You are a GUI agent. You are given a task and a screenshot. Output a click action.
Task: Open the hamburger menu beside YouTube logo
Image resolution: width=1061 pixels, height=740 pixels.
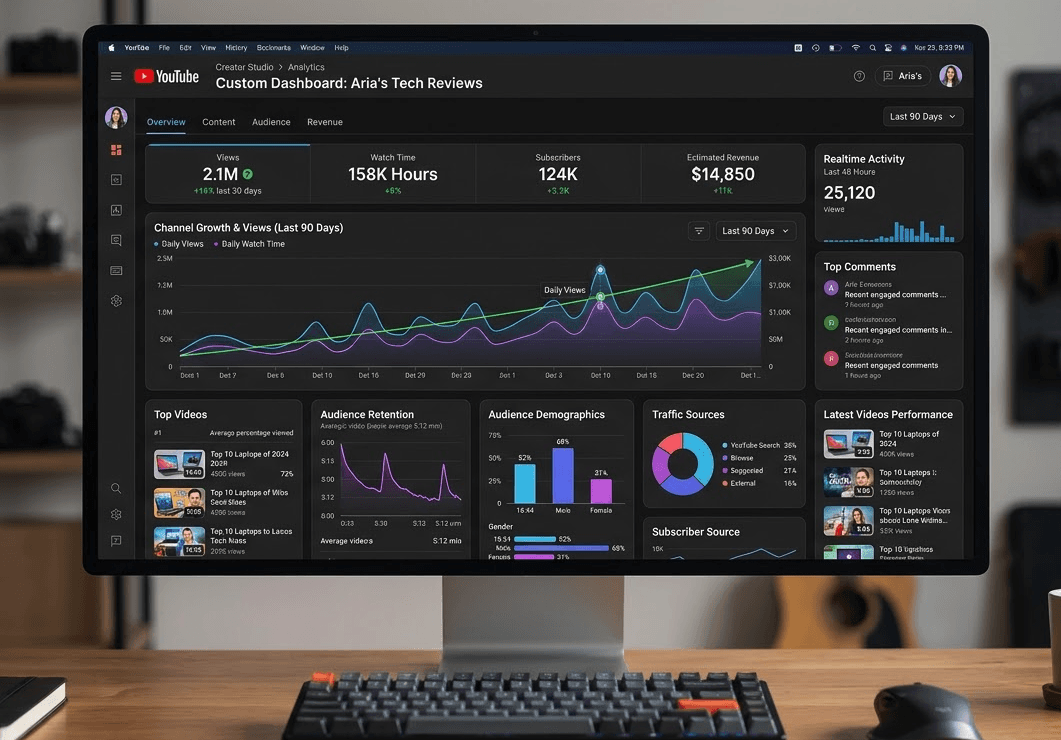coord(116,77)
